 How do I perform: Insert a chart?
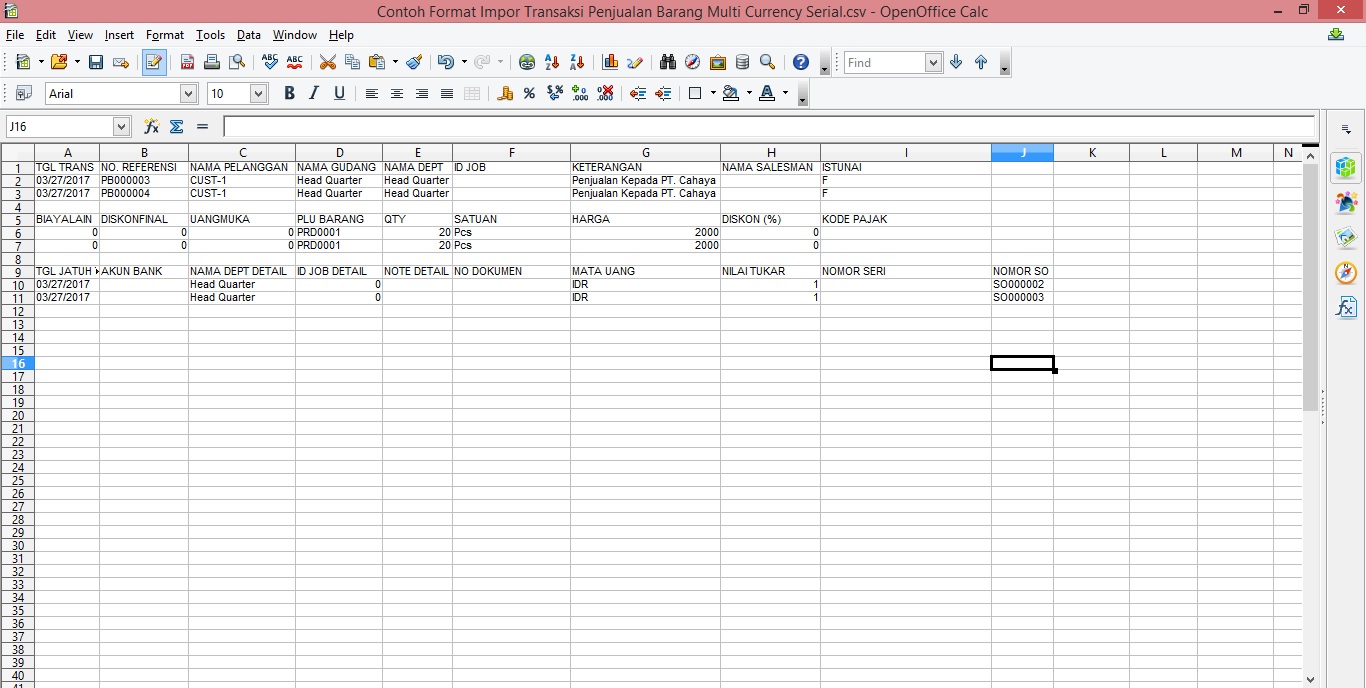pos(610,62)
